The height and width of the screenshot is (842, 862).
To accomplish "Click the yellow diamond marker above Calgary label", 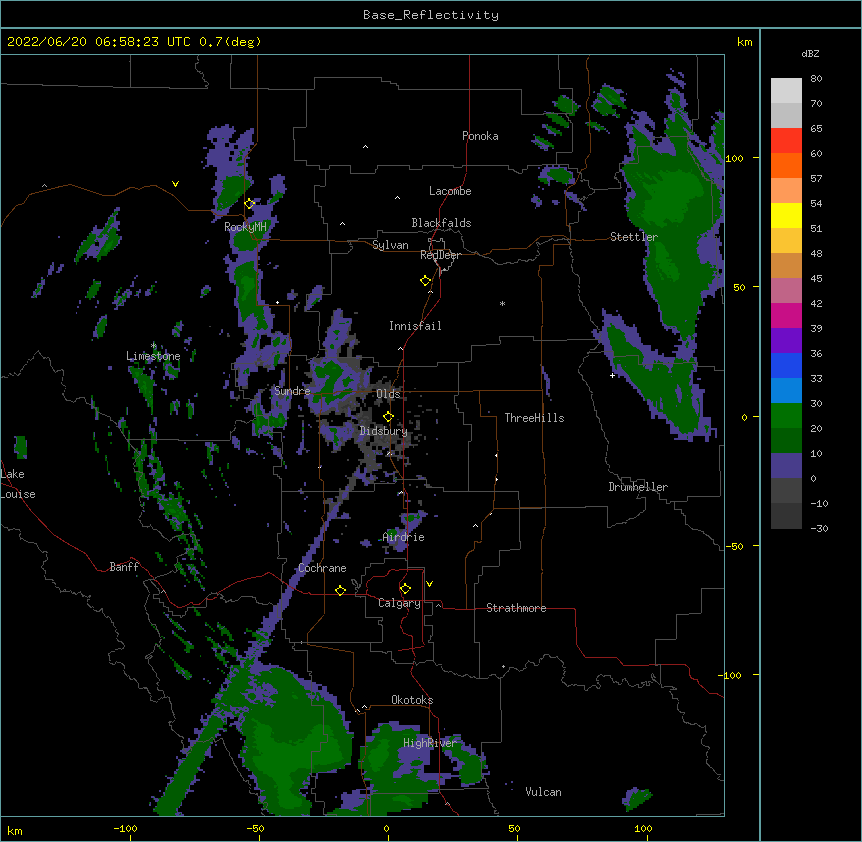I will pyautogui.click(x=405, y=589).
